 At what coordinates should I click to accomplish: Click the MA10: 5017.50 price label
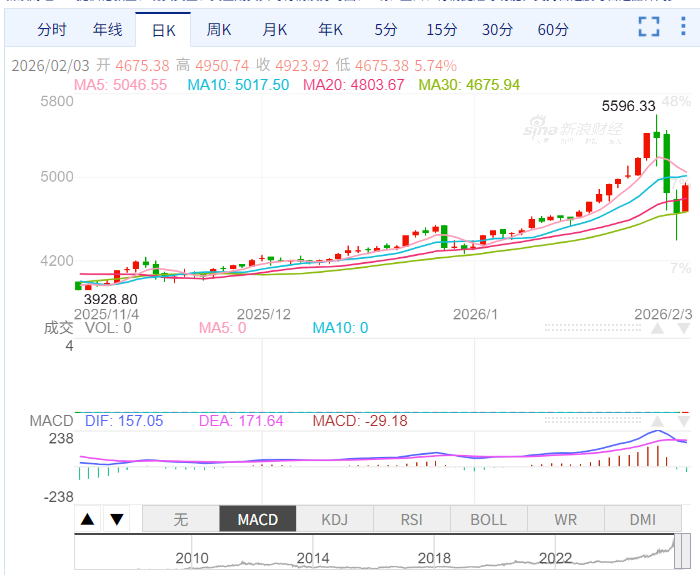(238, 85)
